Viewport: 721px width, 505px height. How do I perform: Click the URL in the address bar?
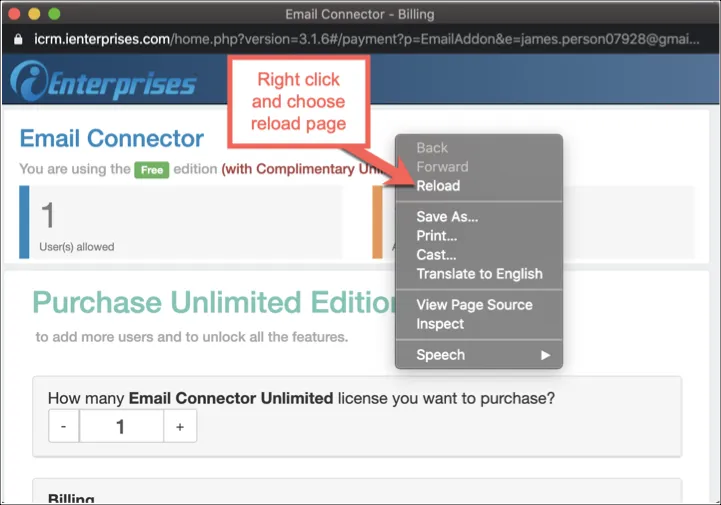(366, 39)
